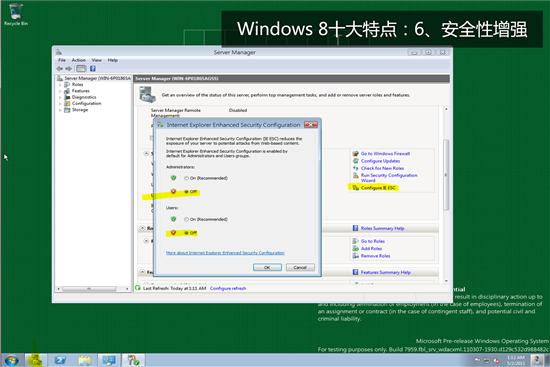
Task: Open the Help menu
Action: click(113, 60)
